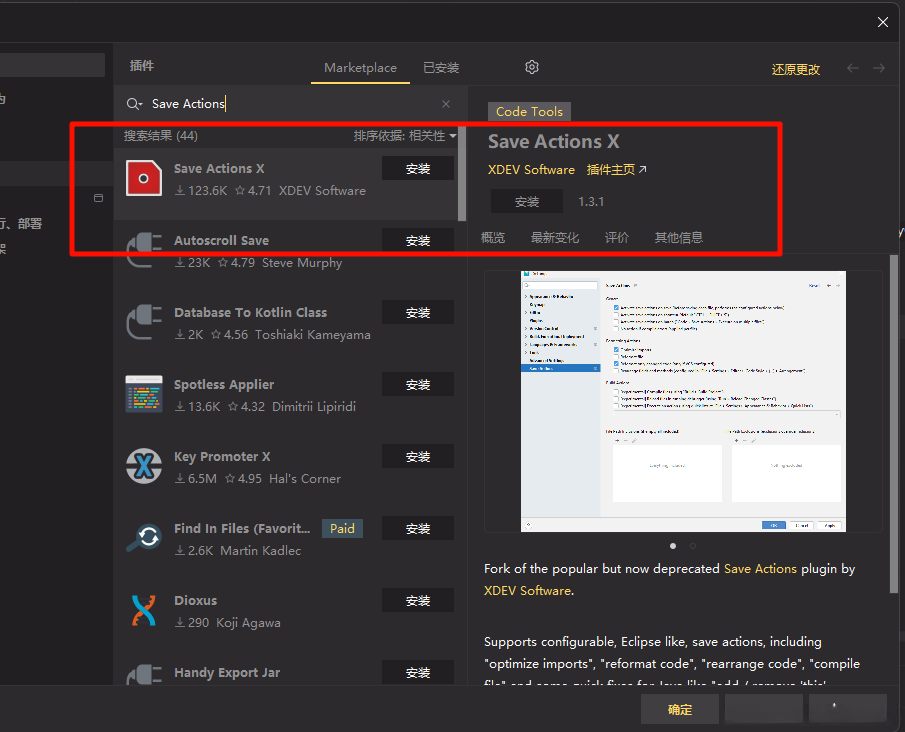The image size is (905, 732).
Task: Click the plugin screenshot thumbnail
Action: [x=683, y=401]
